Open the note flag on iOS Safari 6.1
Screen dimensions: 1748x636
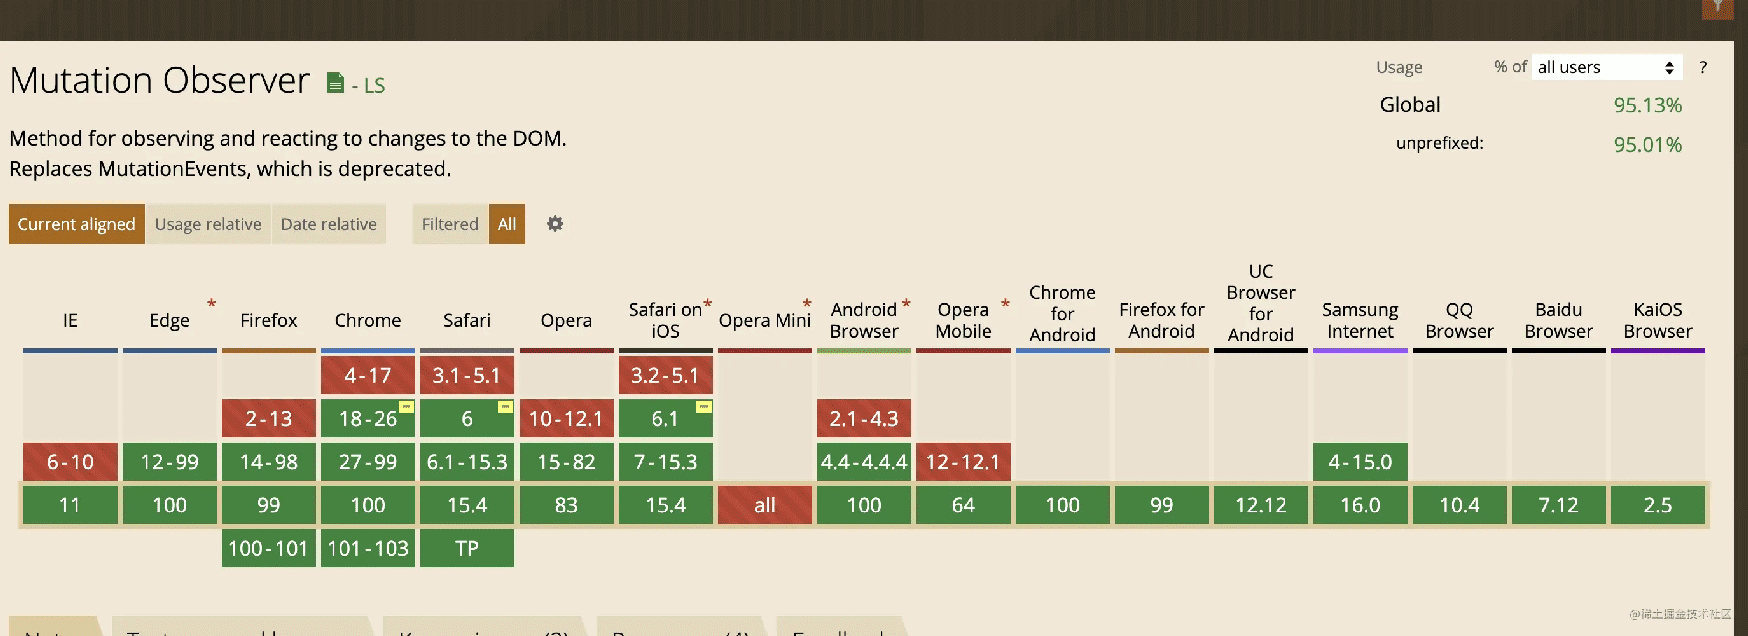(704, 406)
